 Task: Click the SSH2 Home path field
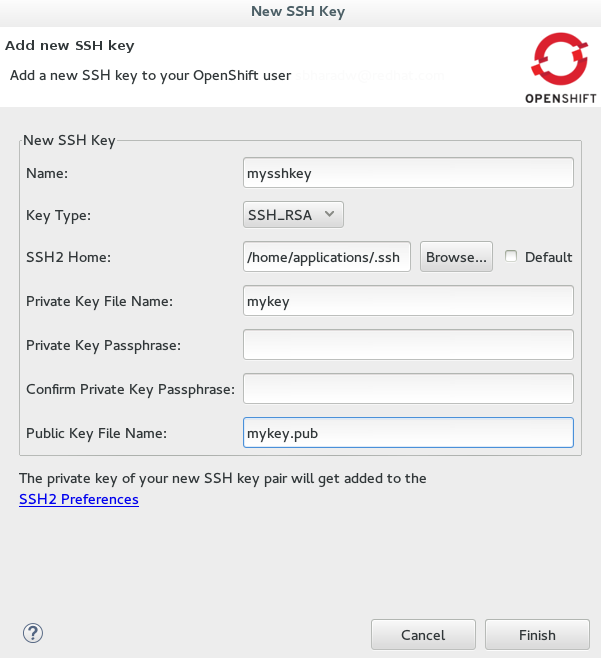[327, 257]
